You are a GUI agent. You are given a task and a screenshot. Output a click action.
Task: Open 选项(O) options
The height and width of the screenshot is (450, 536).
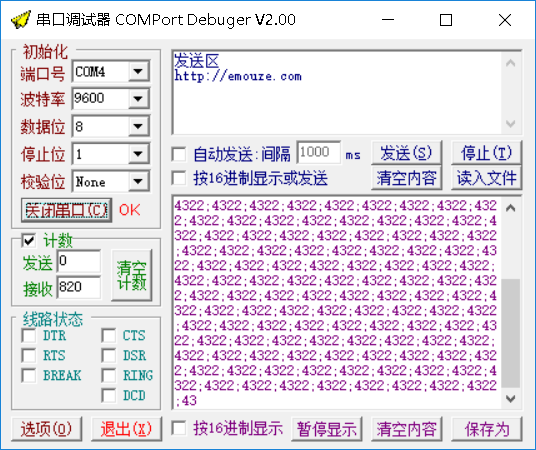[46, 429]
